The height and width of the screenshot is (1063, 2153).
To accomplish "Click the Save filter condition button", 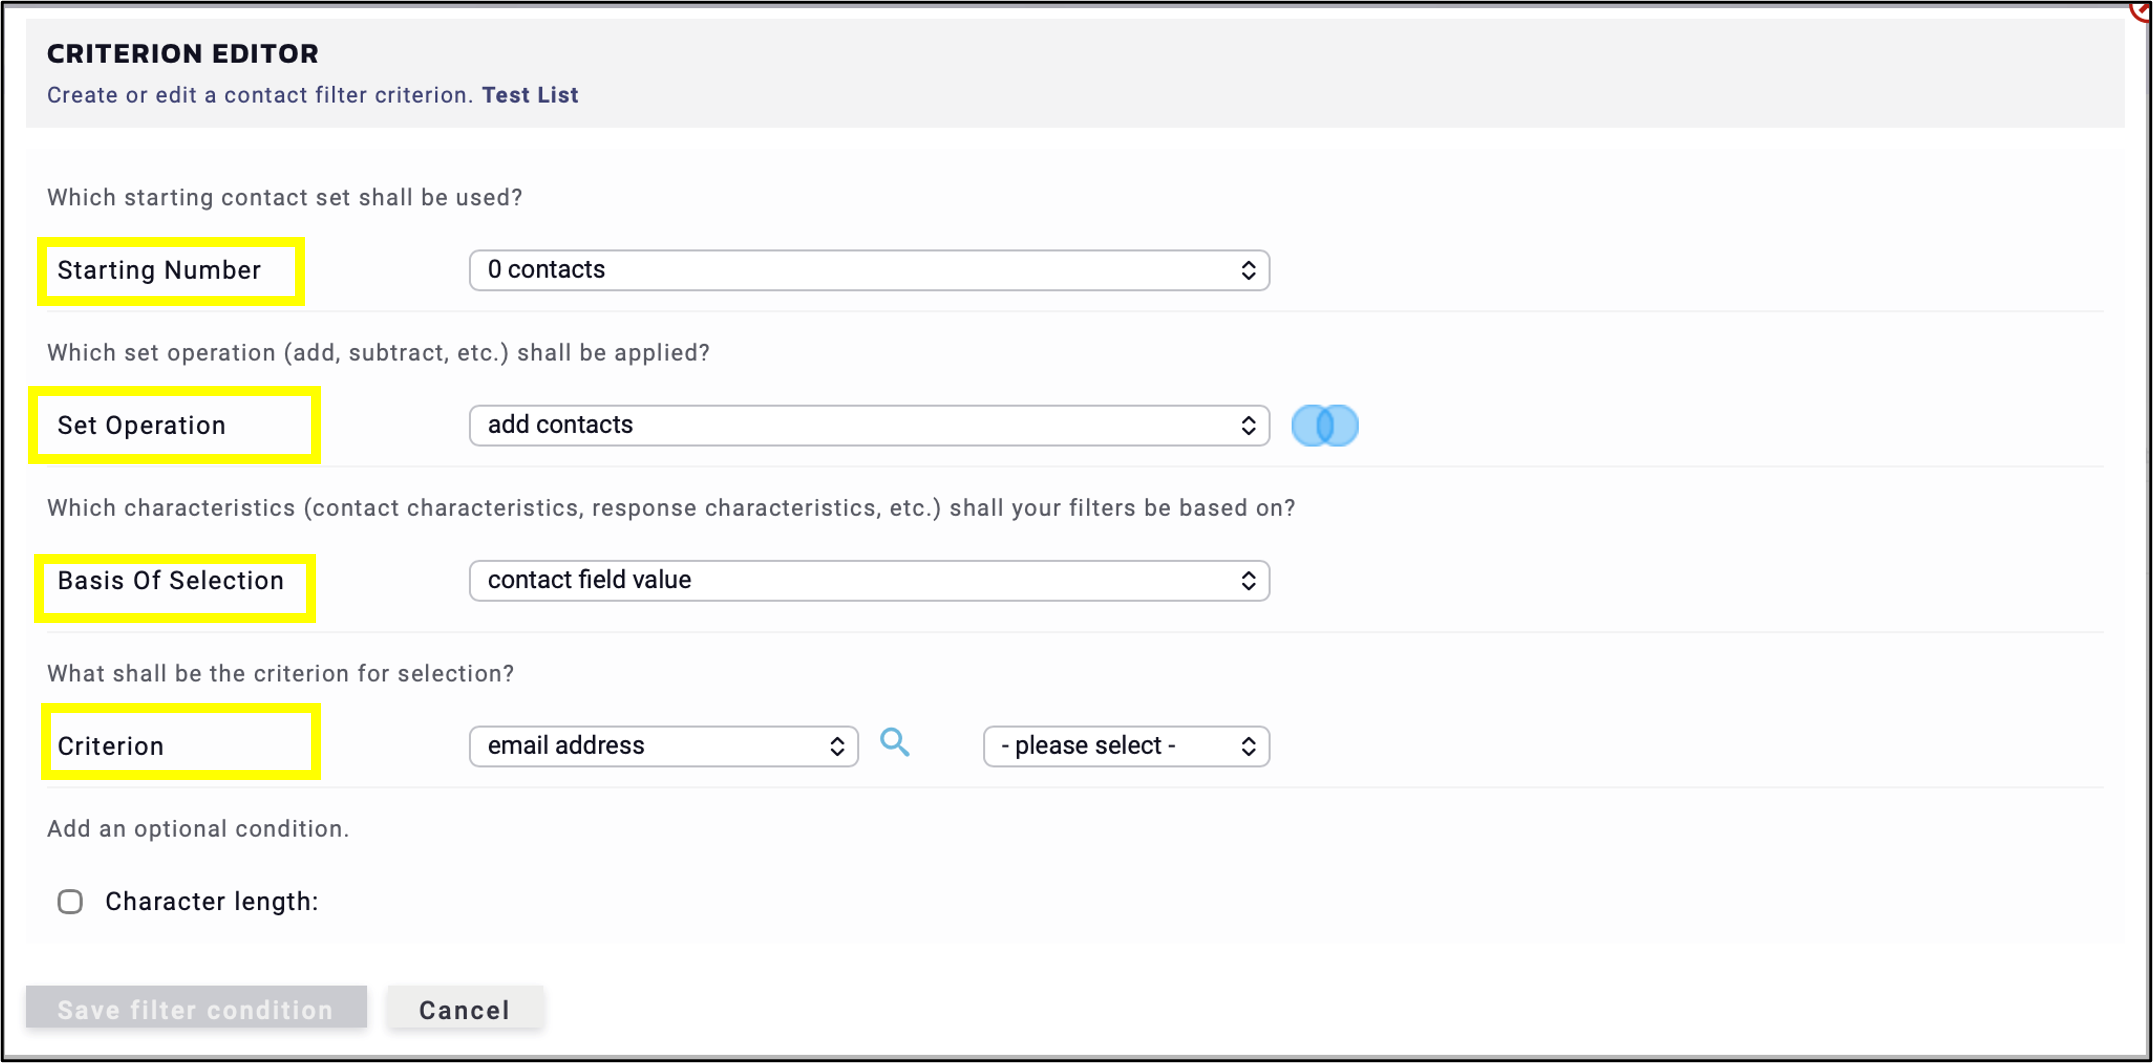I will pos(196,1009).
